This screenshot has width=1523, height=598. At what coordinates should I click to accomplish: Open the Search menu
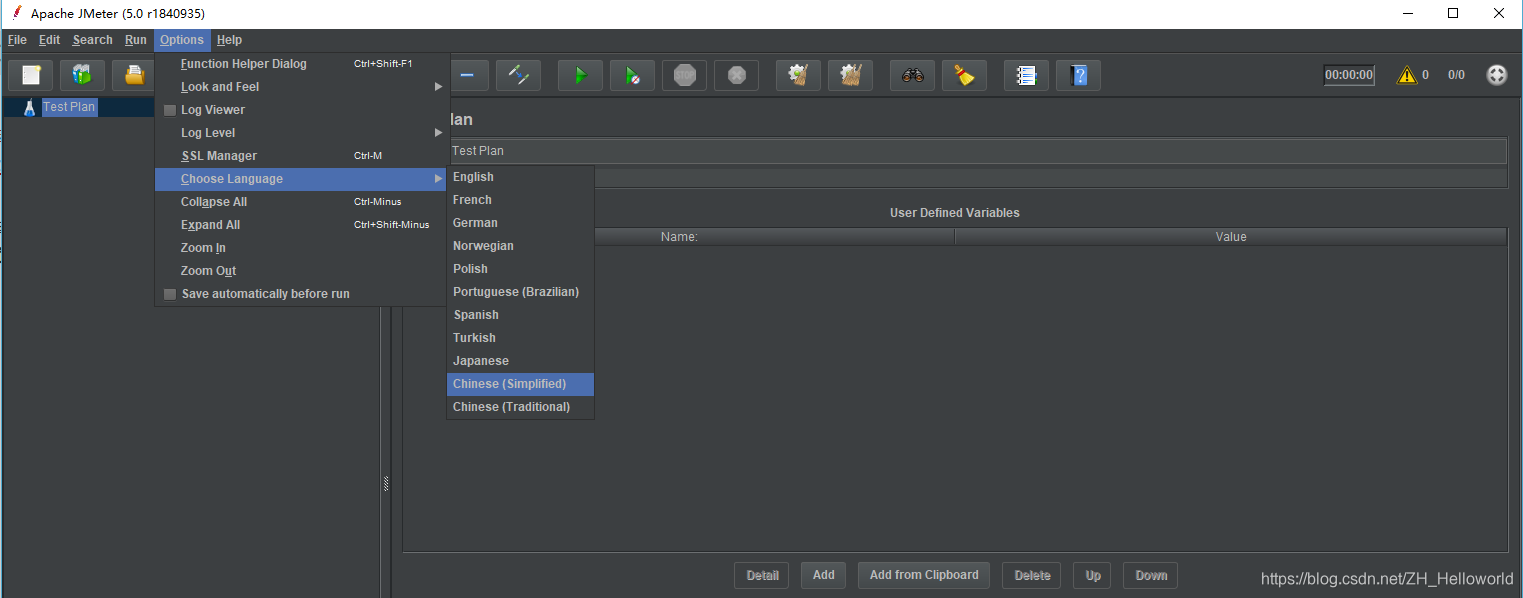pos(92,40)
